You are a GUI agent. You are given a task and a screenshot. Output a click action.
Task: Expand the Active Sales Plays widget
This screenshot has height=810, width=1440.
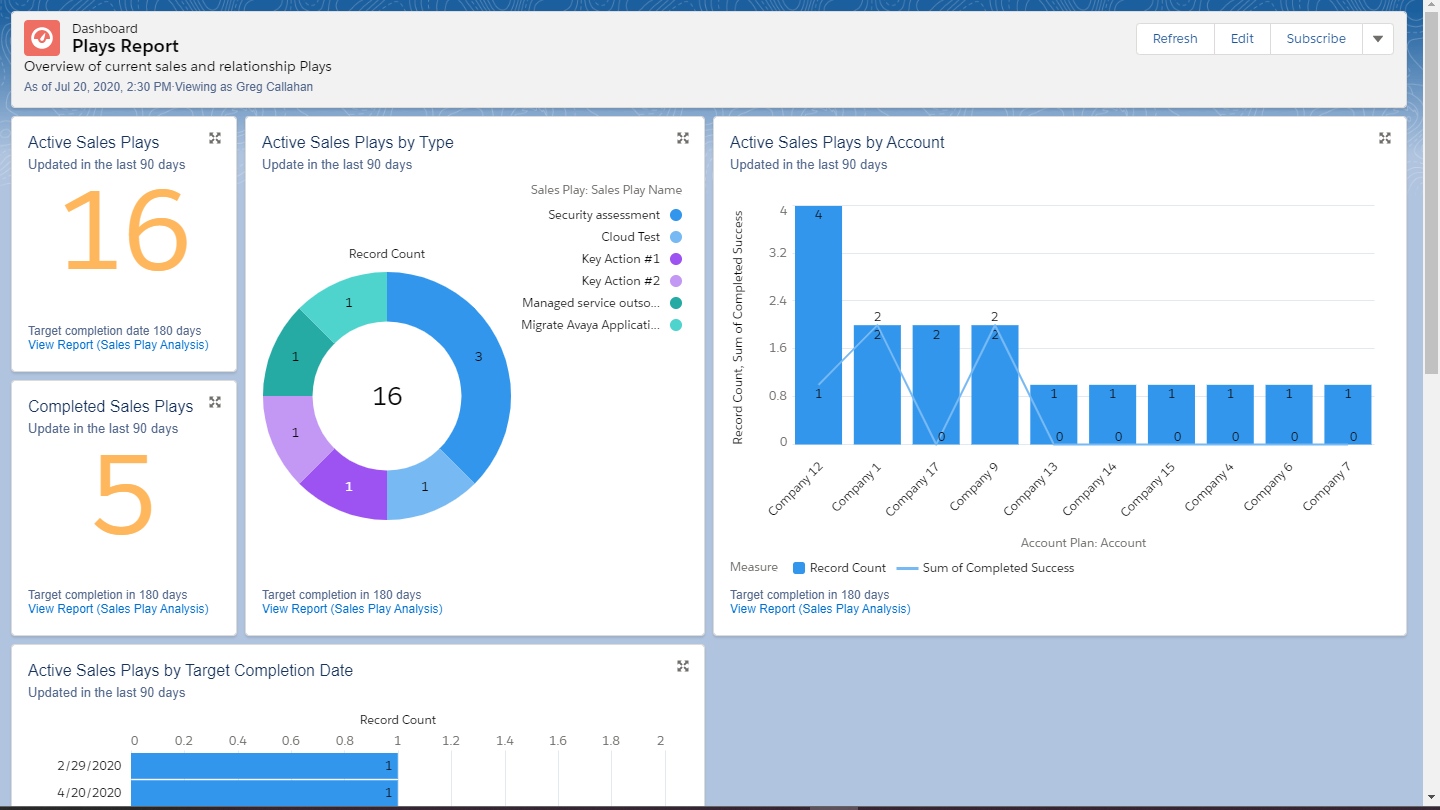[215, 138]
